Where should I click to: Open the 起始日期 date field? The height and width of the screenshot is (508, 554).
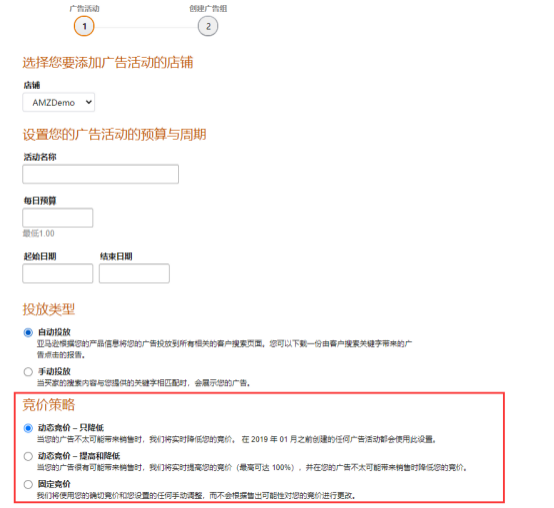(58, 273)
